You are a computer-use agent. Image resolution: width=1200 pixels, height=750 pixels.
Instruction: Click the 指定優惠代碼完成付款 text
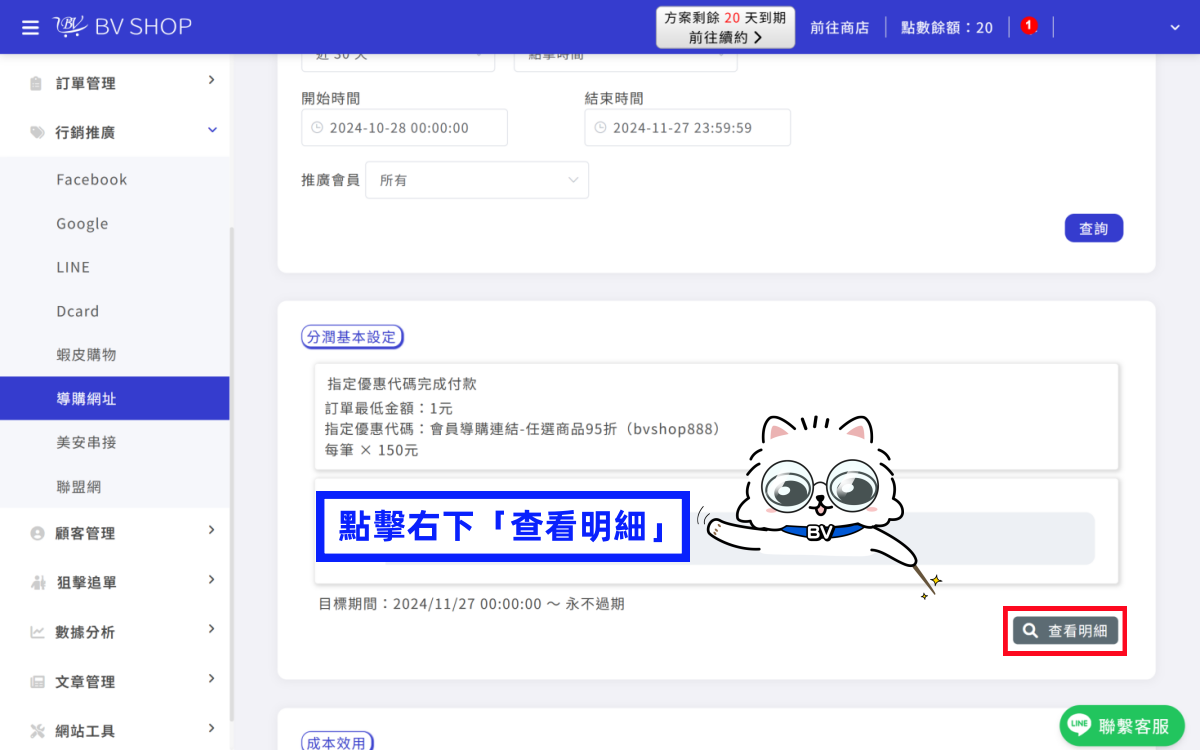401,384
